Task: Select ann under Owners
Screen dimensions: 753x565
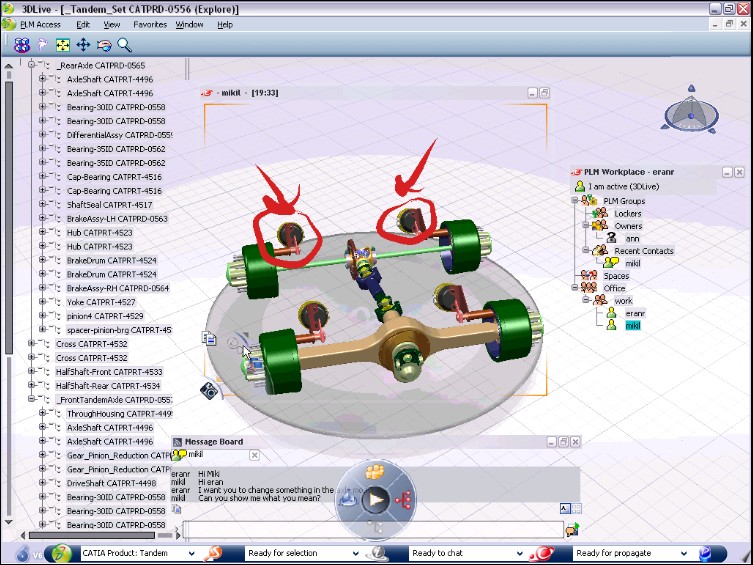Action: [x=632, y=239]
